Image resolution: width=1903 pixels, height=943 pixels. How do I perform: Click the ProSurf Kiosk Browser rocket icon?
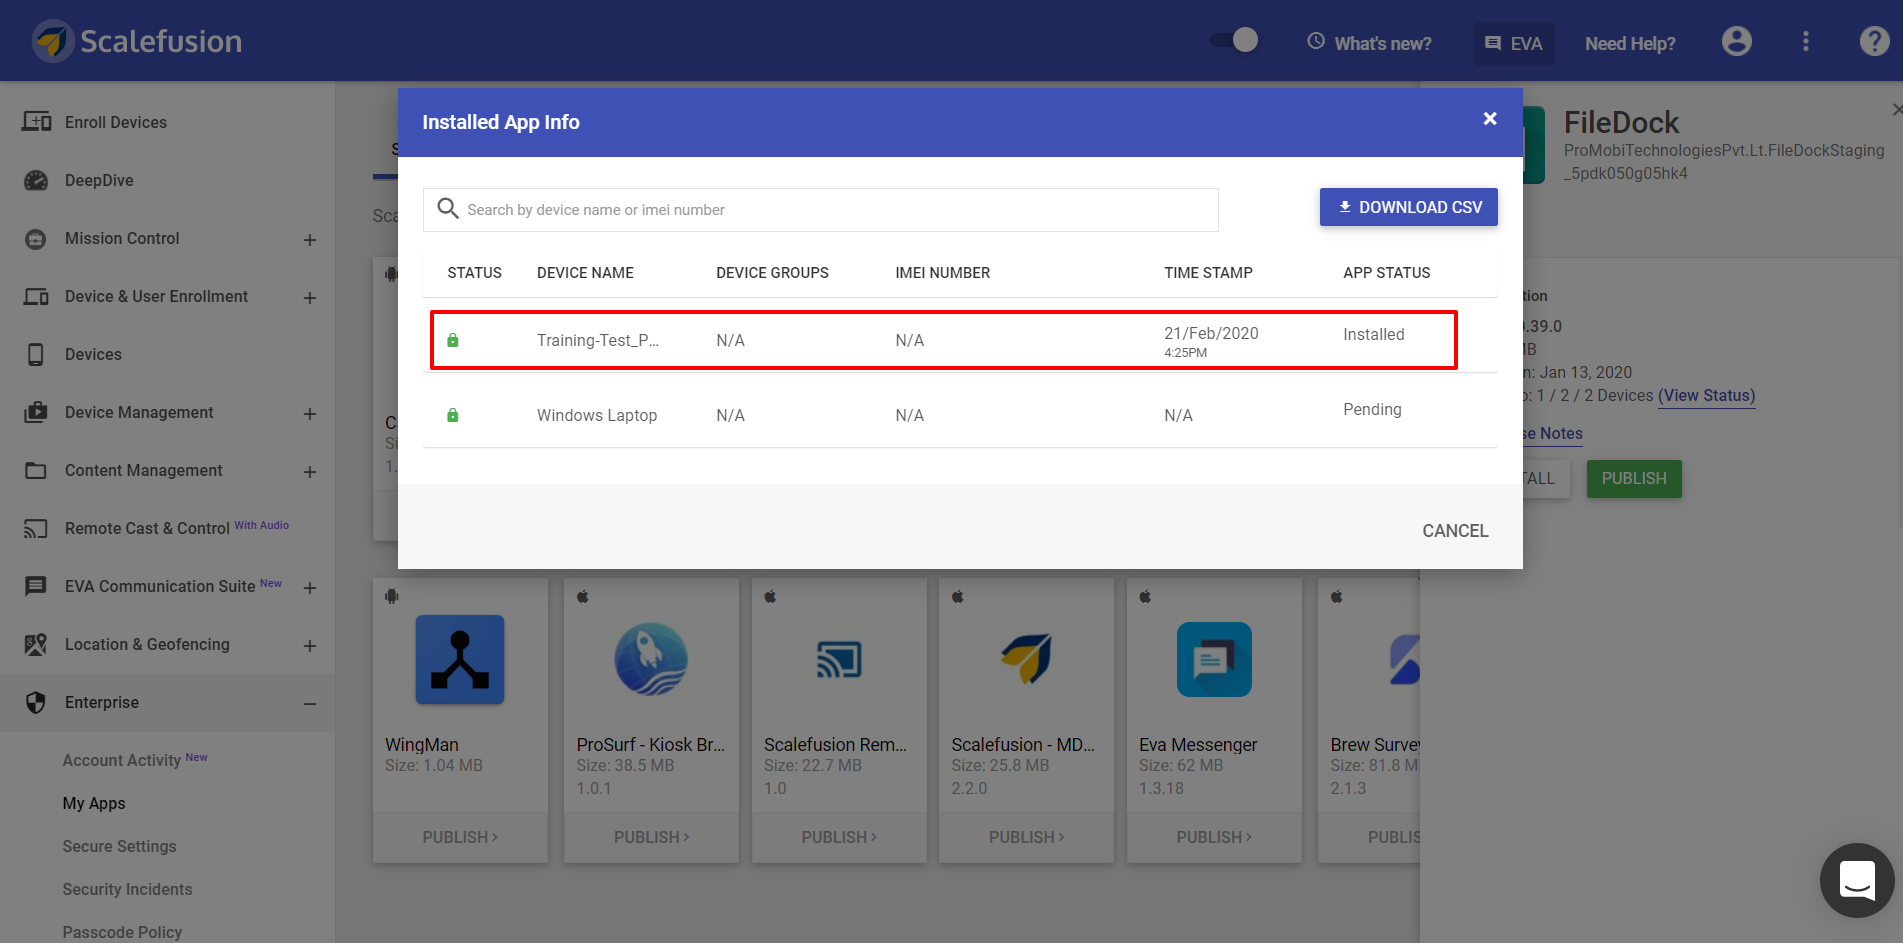click(651, 659)
